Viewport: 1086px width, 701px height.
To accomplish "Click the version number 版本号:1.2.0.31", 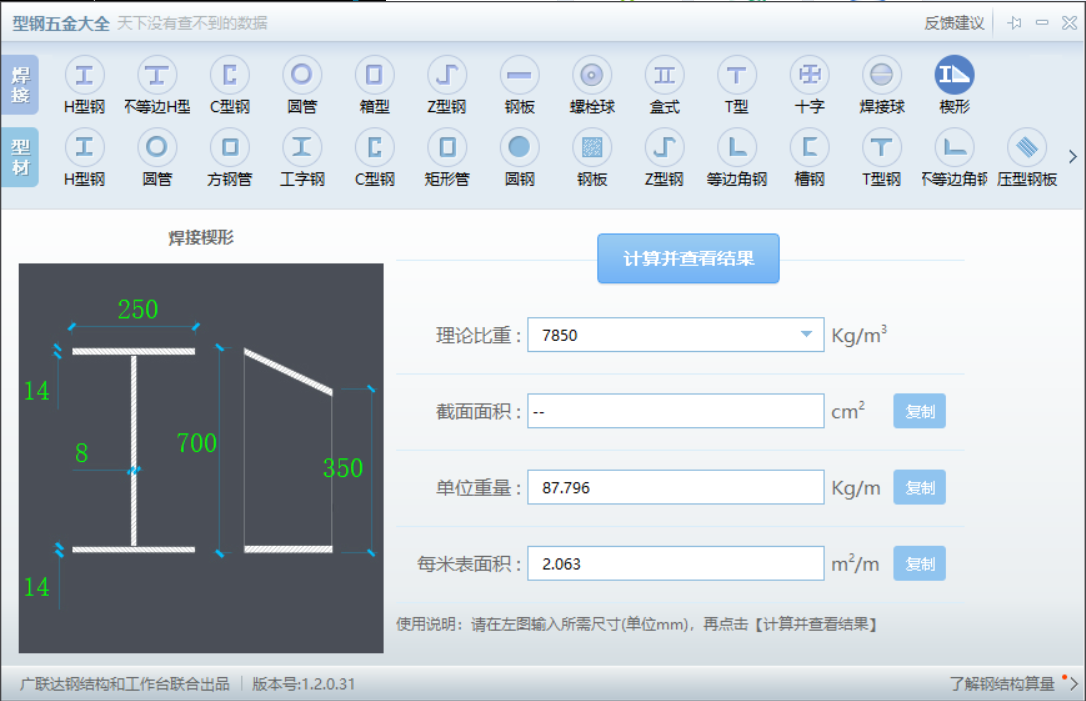I will [x=303, y=684].
